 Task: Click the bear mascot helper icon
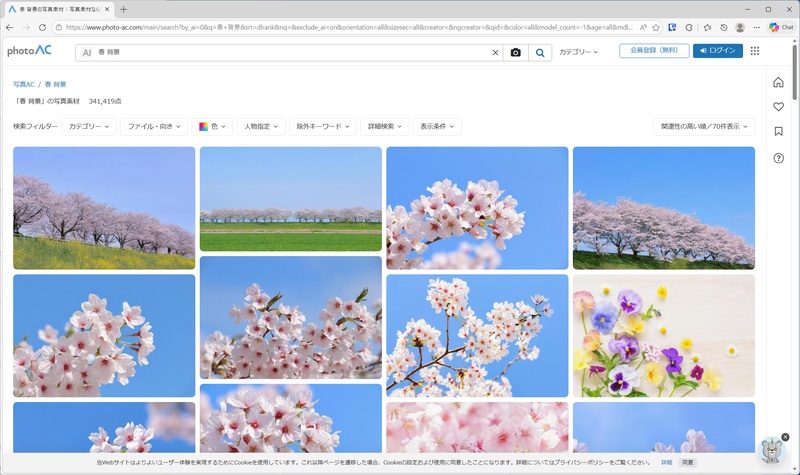pos(772,450)
